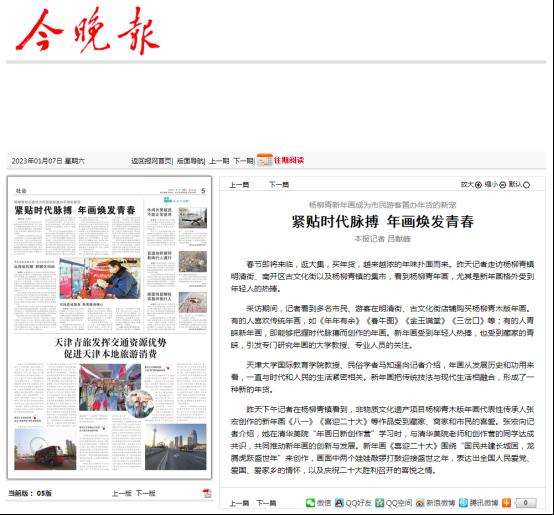Go to 返回报网首页 link
The height and width of the screenshot is (515, 554).
click(x=152, y=161)
